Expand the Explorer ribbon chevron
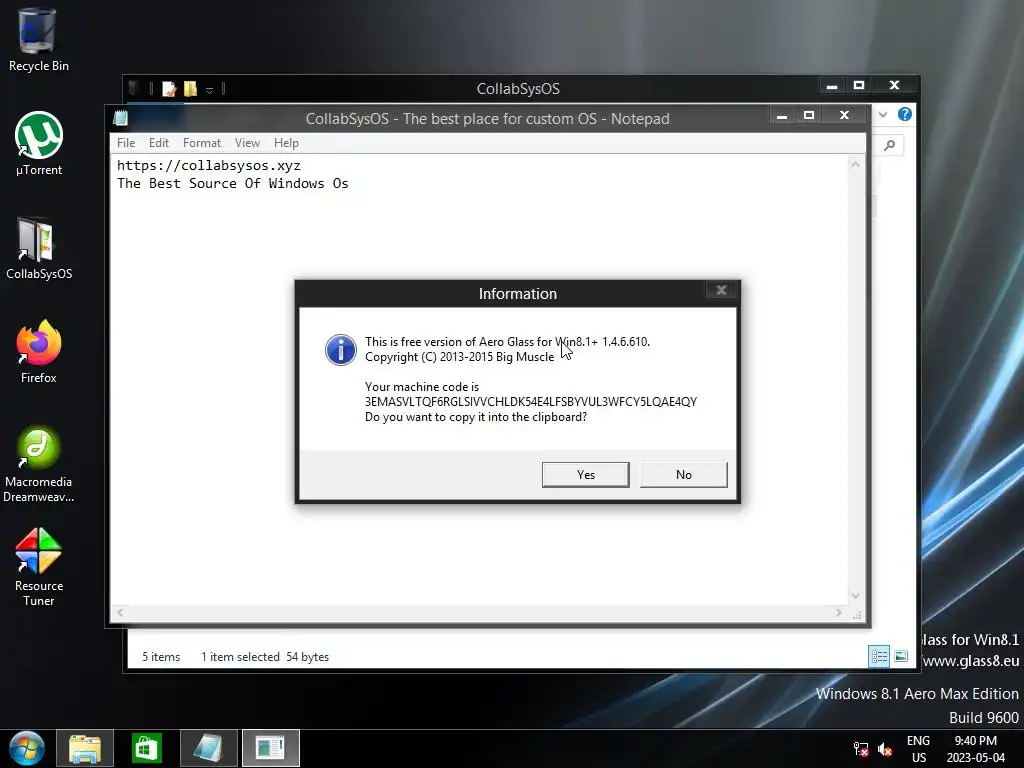 [883, 114]
